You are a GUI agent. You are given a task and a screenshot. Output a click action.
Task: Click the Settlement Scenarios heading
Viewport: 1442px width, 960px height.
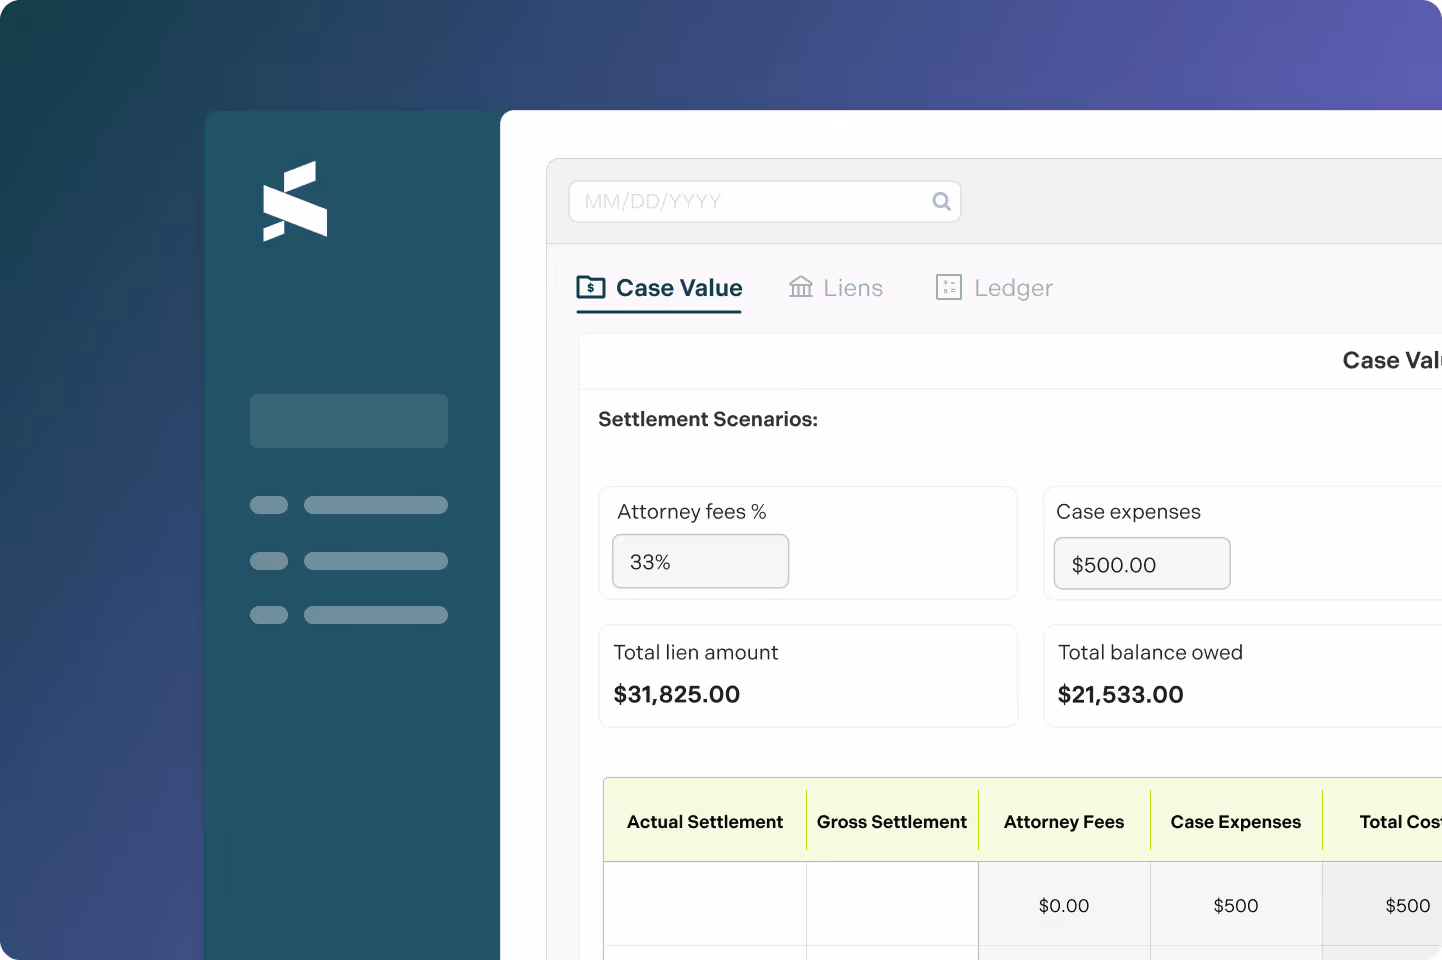click(x=708, y=419)
